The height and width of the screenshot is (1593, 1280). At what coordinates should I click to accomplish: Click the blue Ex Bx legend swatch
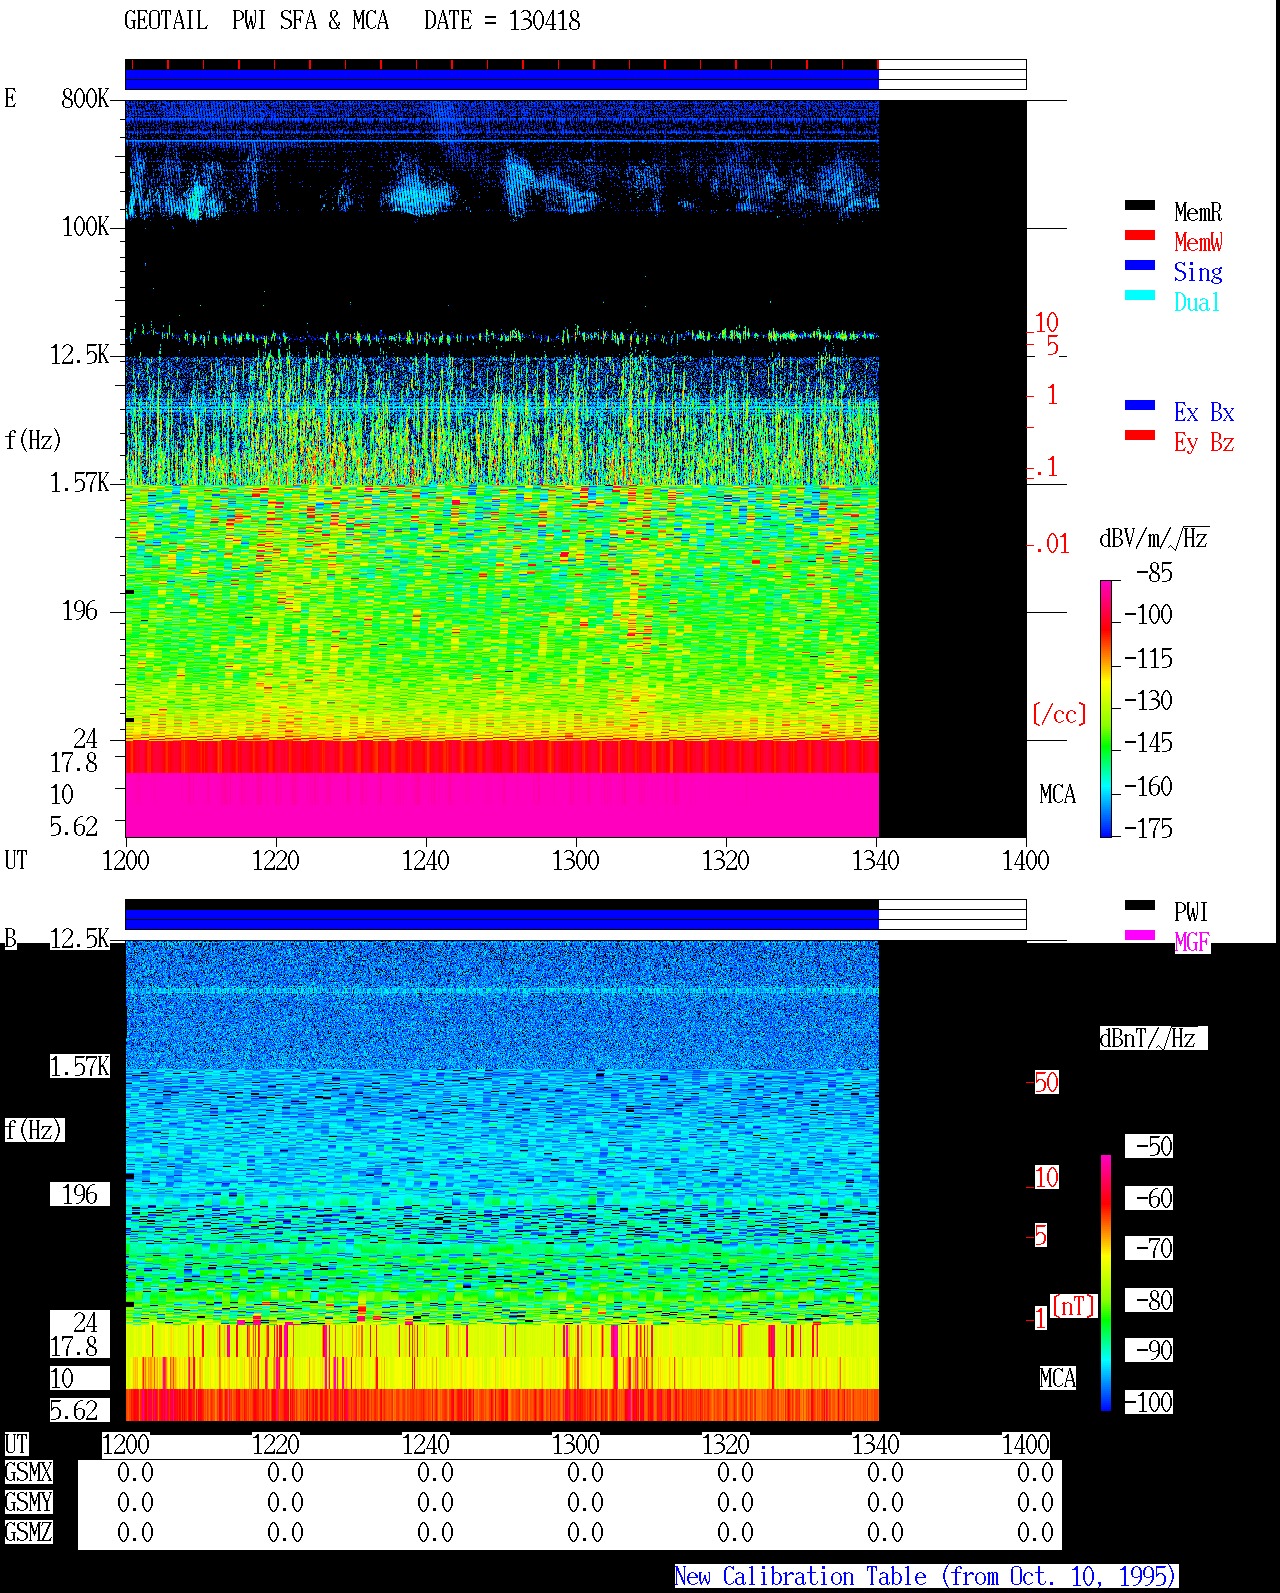1140,405
